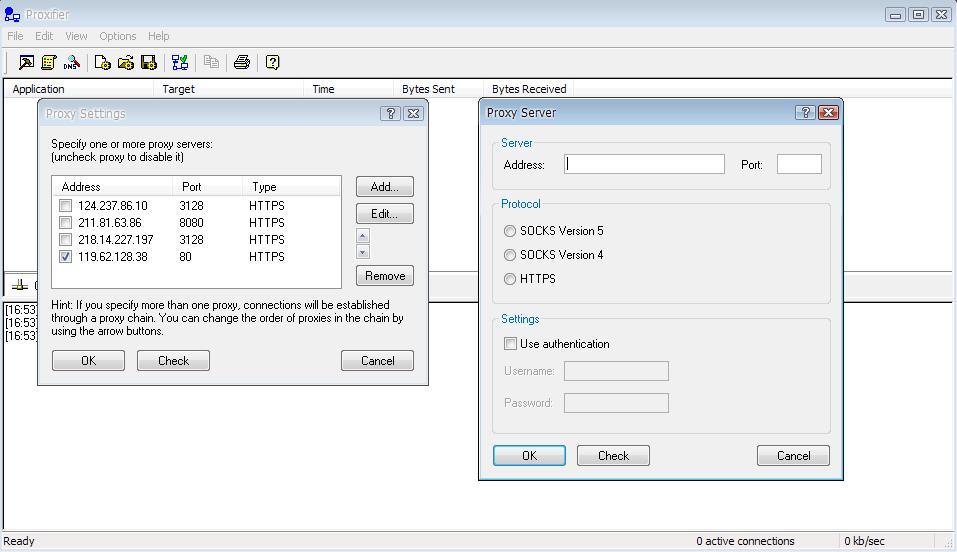Click Address column header in proxy list
This screenshot has width=957, height=552.
112,186
